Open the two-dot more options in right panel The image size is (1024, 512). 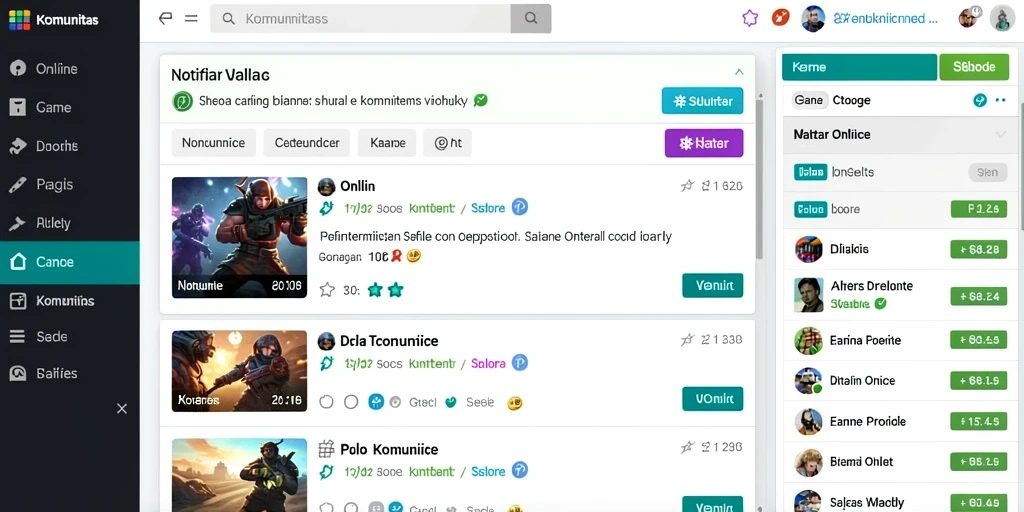1000,101
